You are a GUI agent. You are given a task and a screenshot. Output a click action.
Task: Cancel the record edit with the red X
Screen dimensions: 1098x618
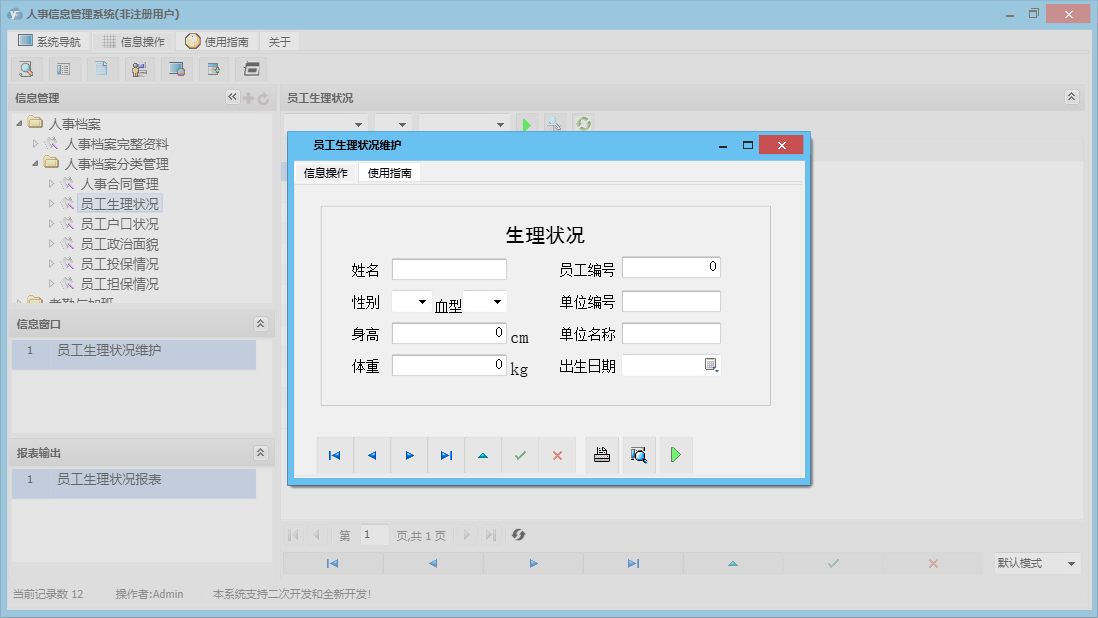(x=557, y=455)
